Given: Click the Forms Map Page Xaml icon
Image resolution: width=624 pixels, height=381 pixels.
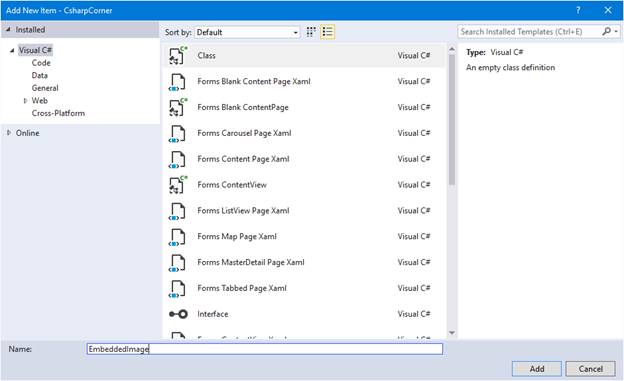Looking at the screenshot, I should pos(177,237).
